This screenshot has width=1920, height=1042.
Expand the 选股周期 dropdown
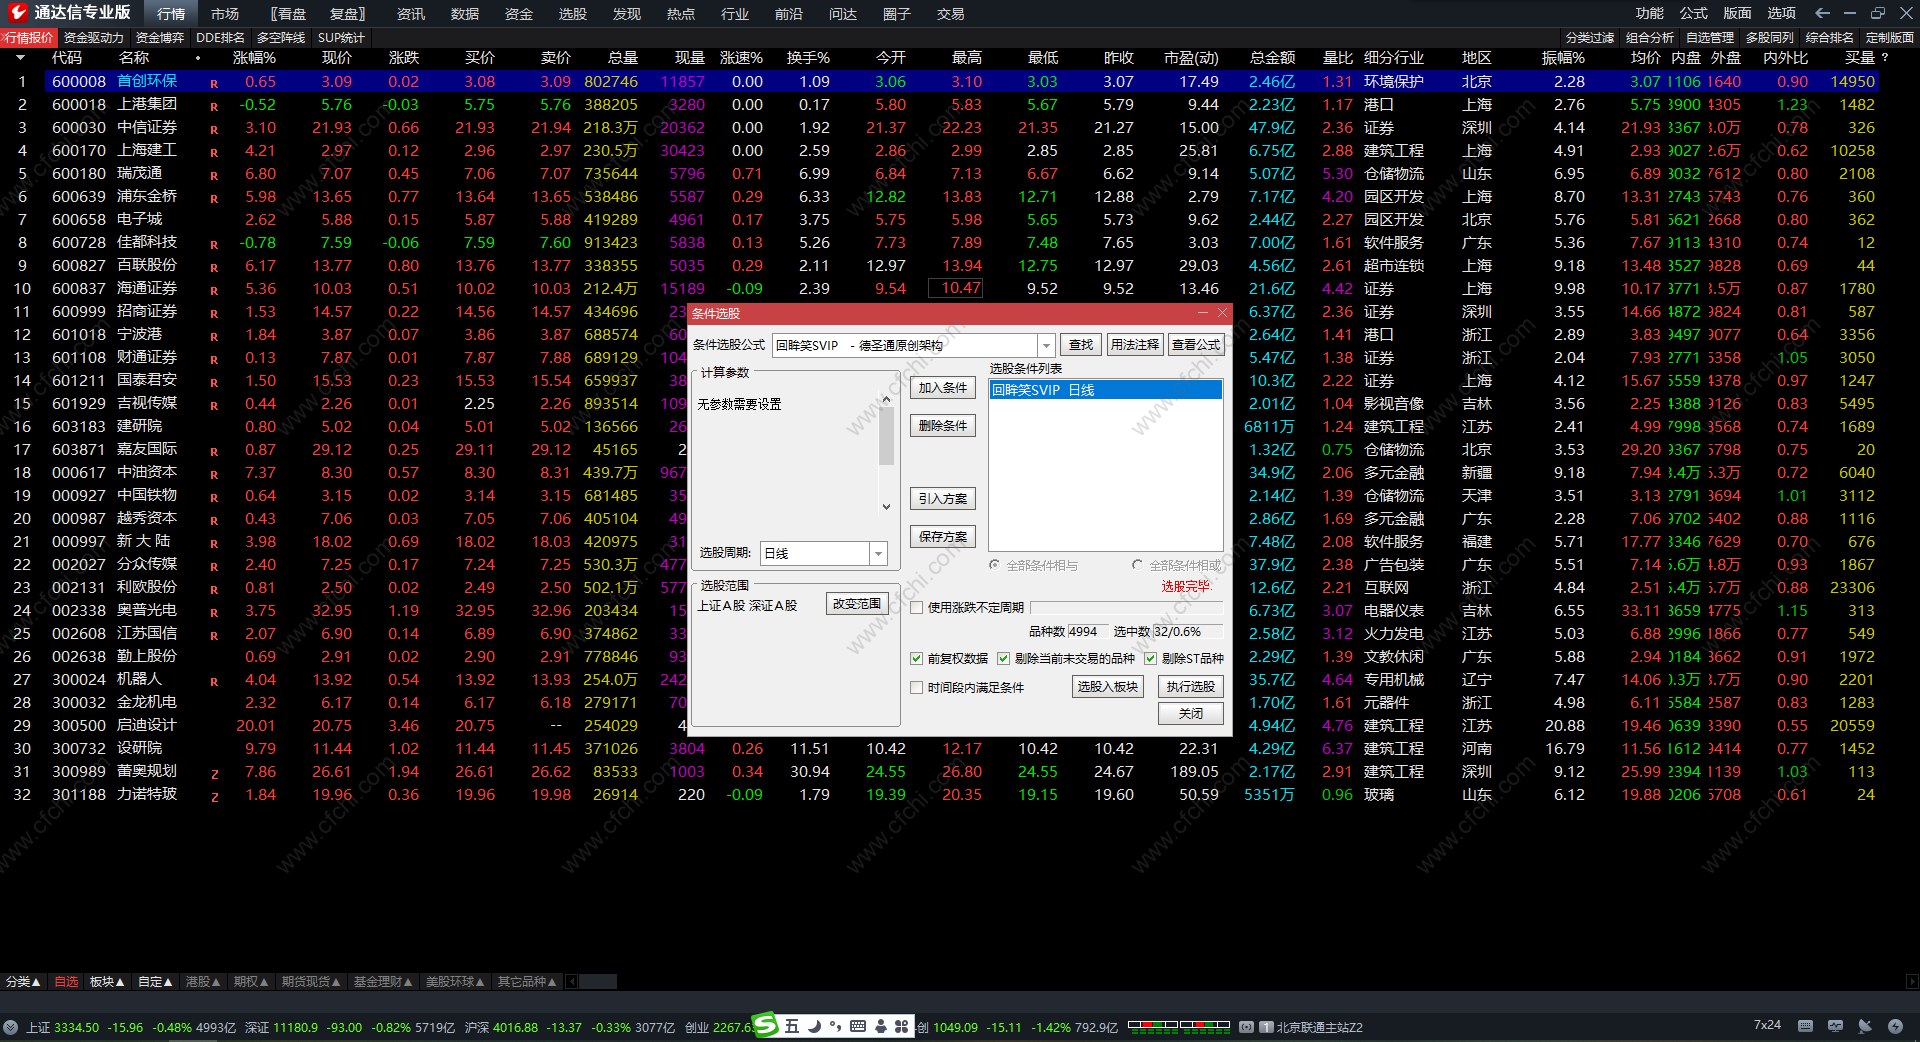(x=878, y=554)
